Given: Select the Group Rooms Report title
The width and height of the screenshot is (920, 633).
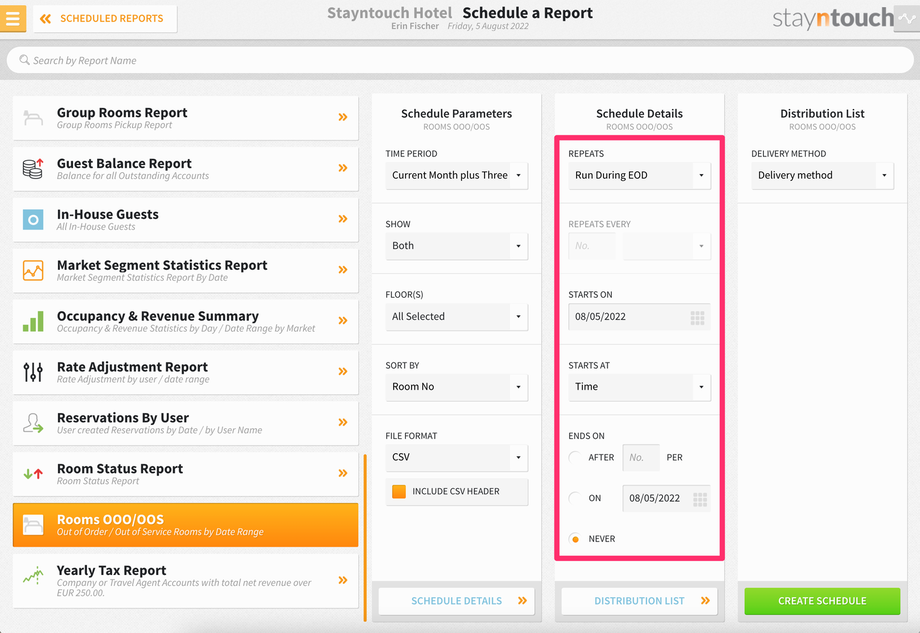Looking at the screenshot, I should 122,113.
